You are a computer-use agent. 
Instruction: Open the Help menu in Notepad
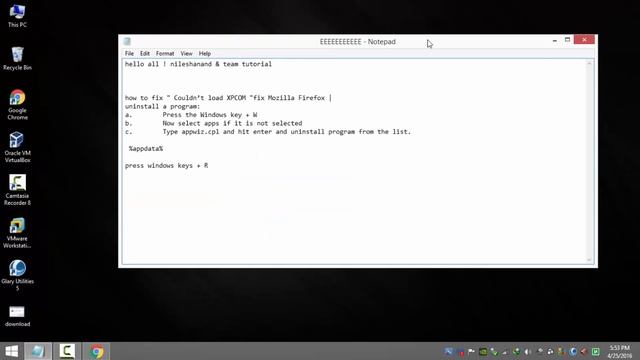(205, 53)
